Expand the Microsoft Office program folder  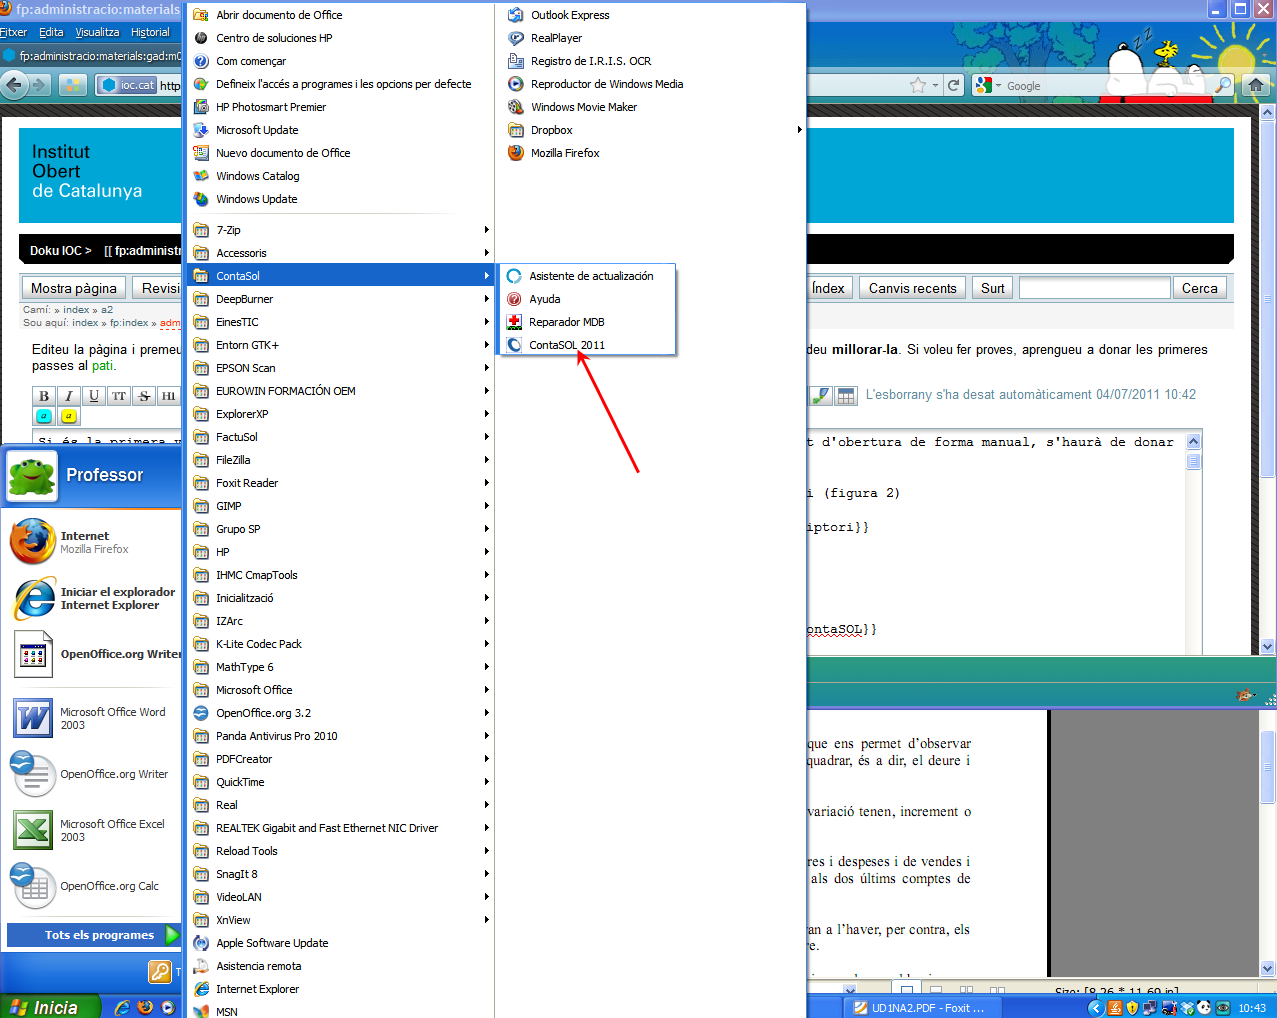[254, 690]
